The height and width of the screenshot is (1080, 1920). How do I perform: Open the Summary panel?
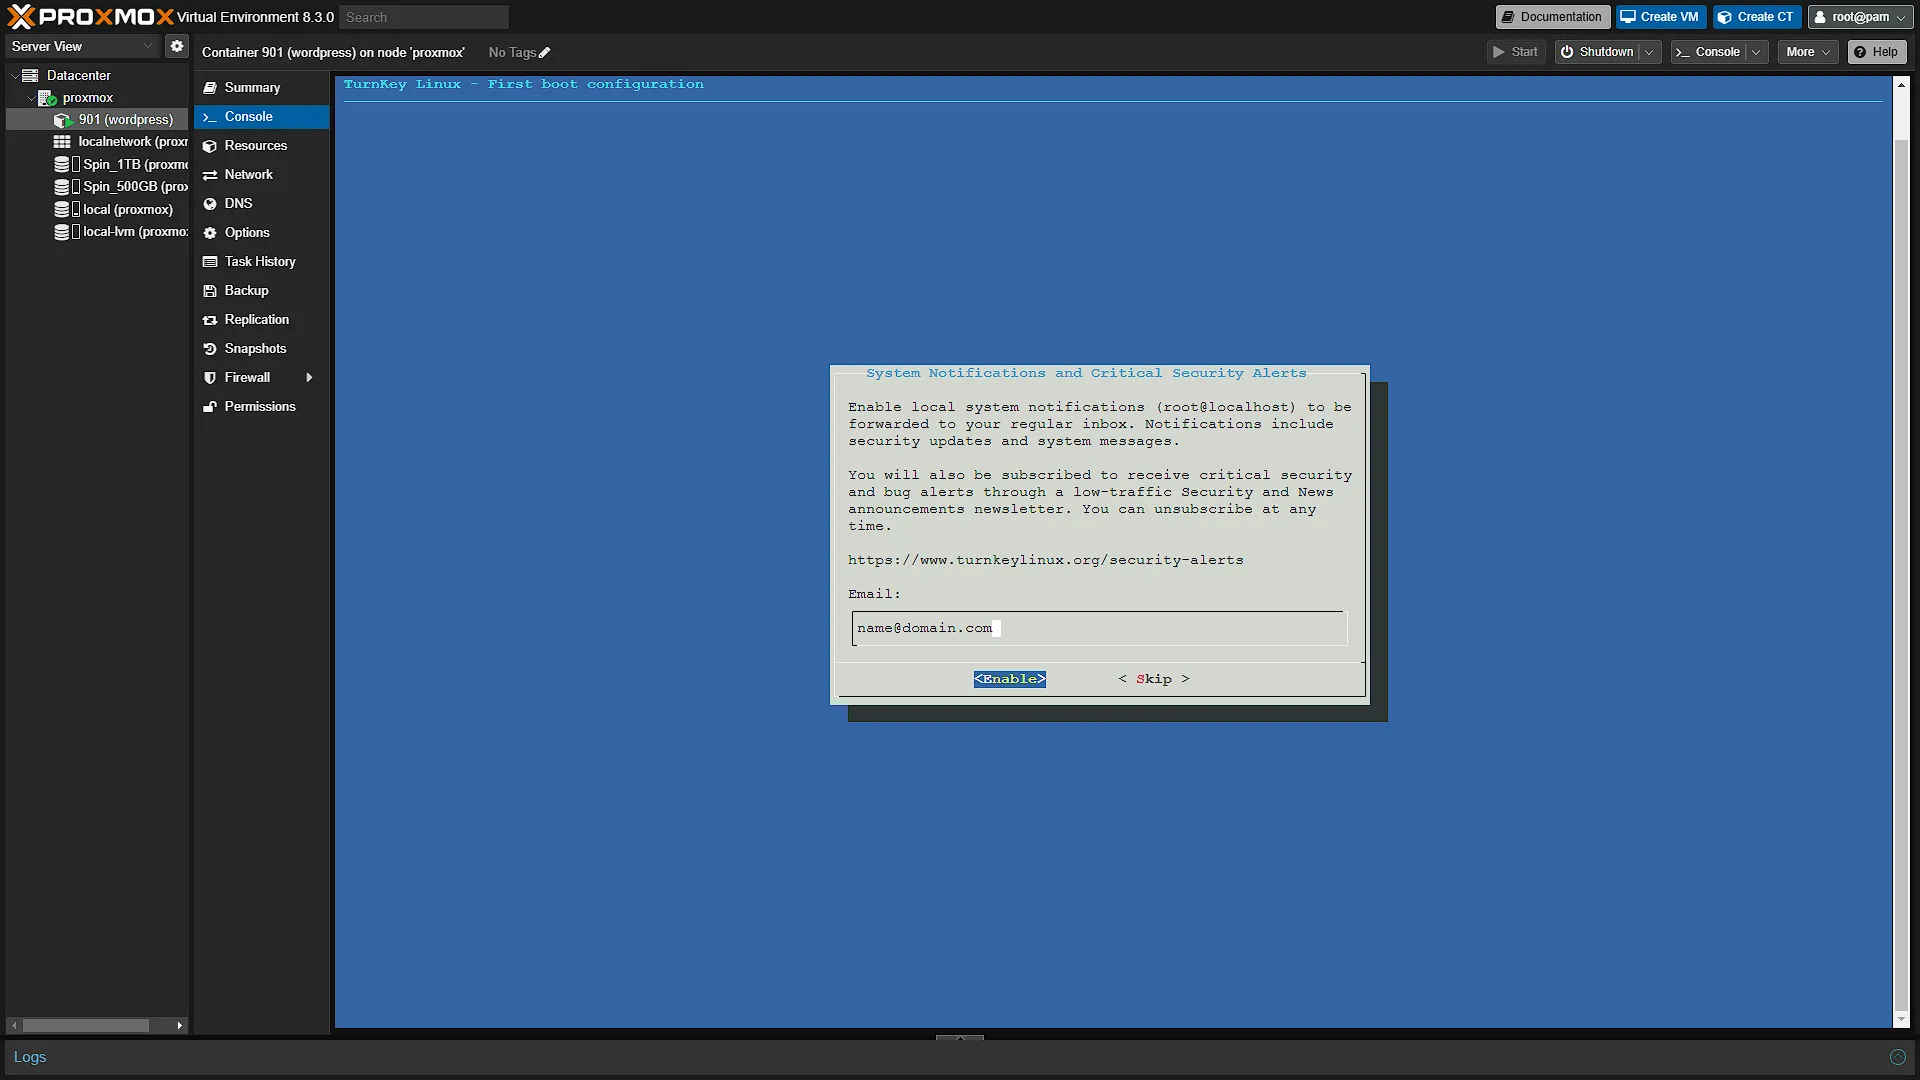(x=262, y=87)
